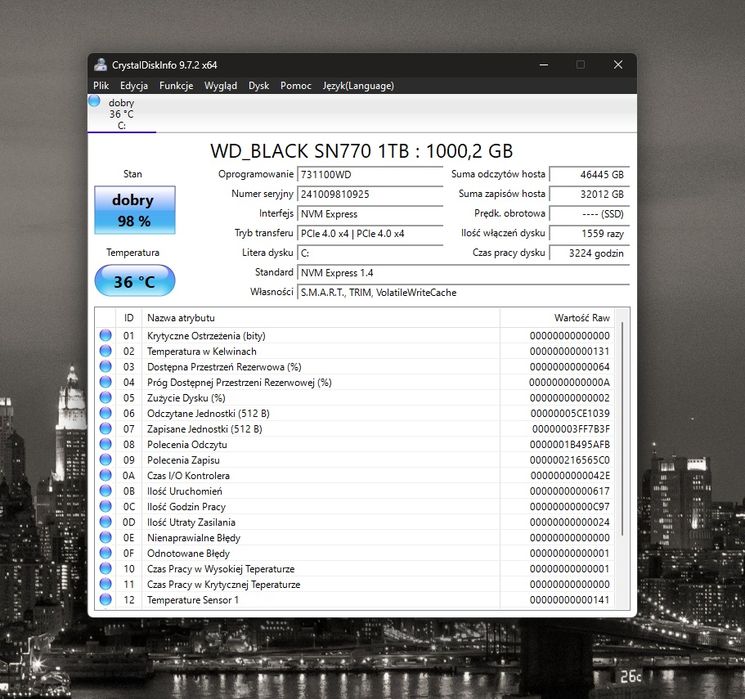
Task: Click the status orb for Ilość Godzin Pracy
Action: (x=105, y=506)
